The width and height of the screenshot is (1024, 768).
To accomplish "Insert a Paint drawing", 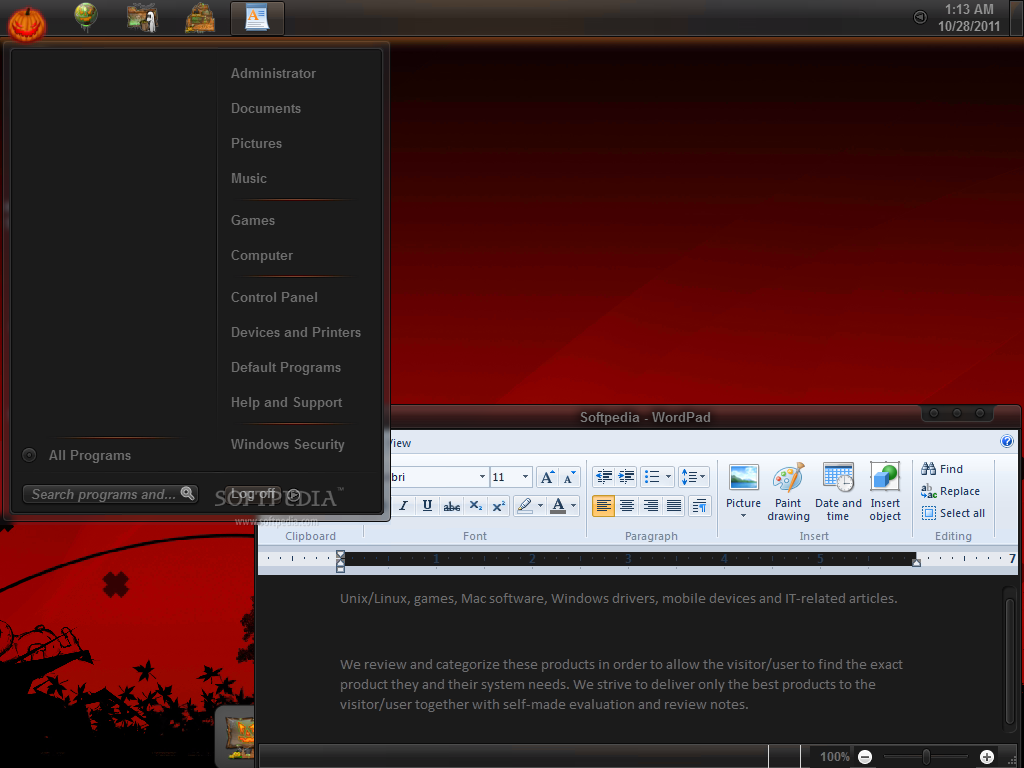I will tap(788, 492).
